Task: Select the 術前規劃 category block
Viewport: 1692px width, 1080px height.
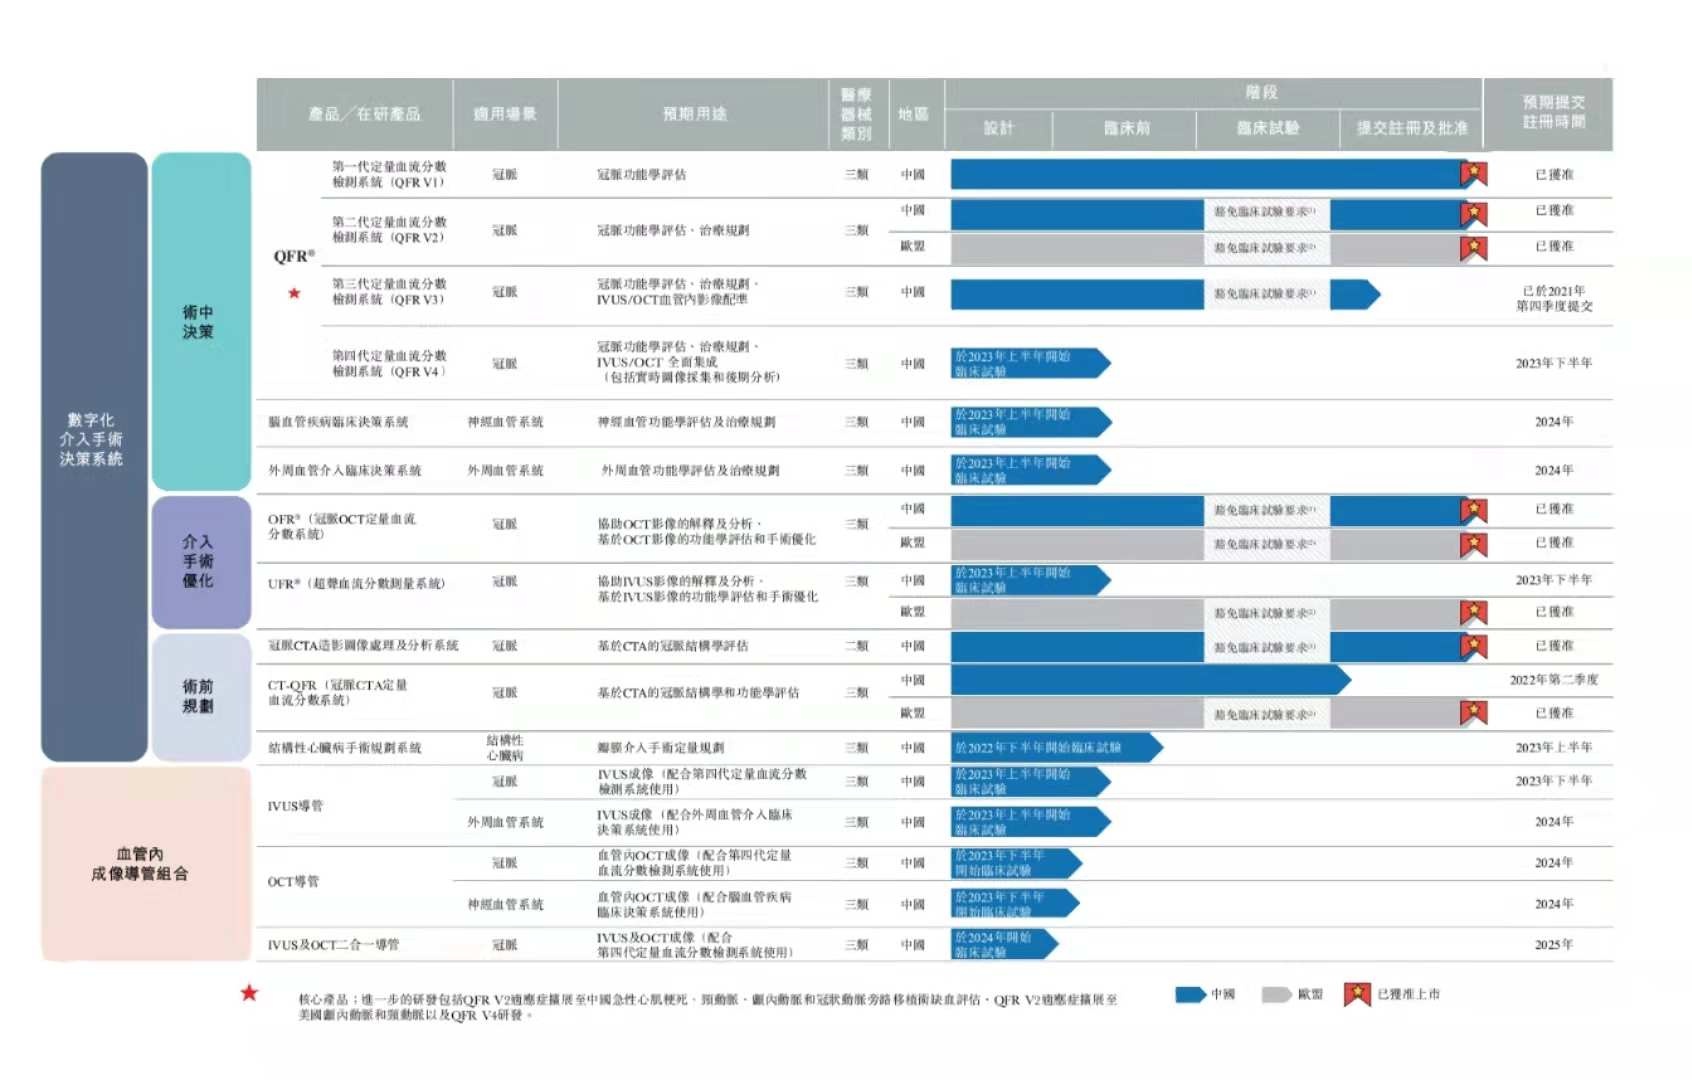Action: click(x=201, y=696)
